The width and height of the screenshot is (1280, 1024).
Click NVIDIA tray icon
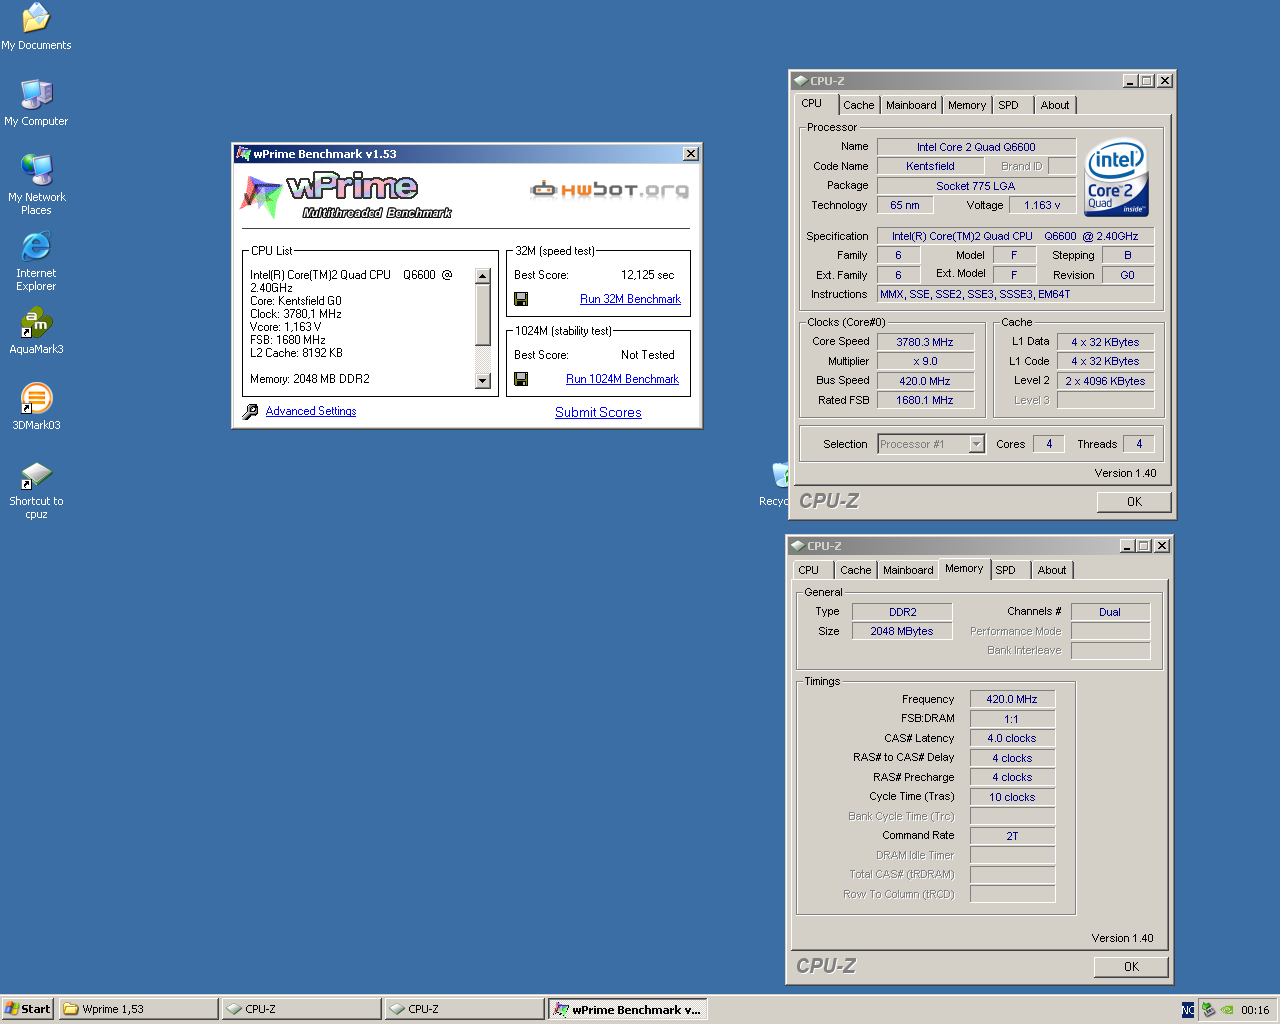tap(1227, 1010)
